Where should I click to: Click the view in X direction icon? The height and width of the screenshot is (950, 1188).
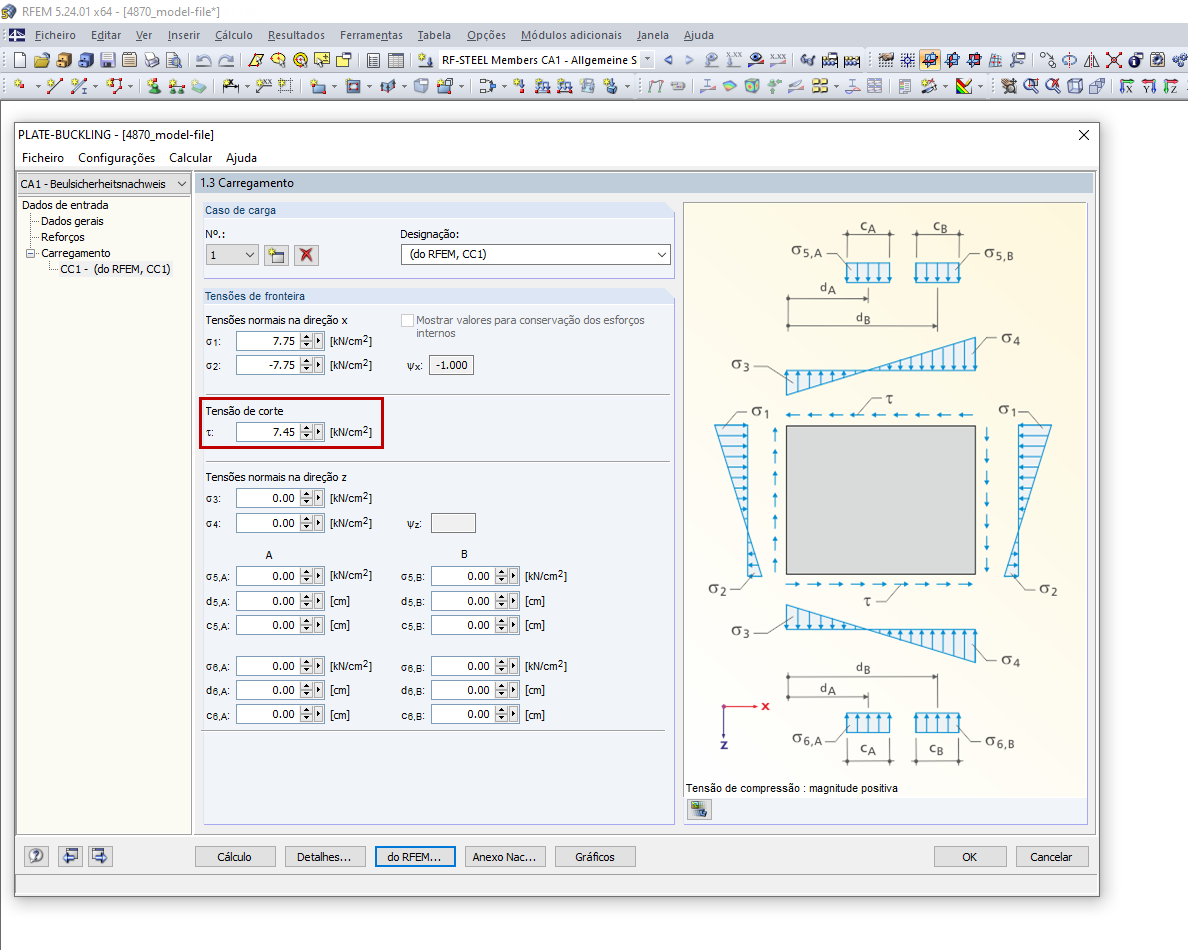pyautogui.click(x=1127, y=86)
